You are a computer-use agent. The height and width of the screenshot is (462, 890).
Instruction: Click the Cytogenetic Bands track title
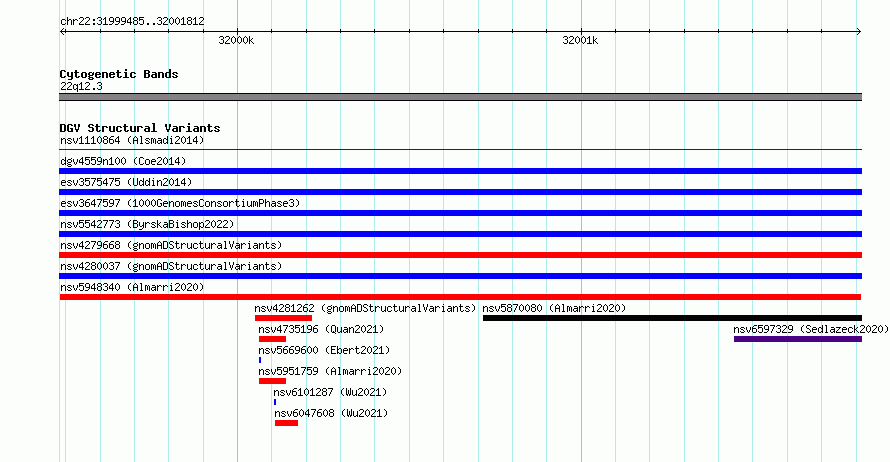pos(119,74)
